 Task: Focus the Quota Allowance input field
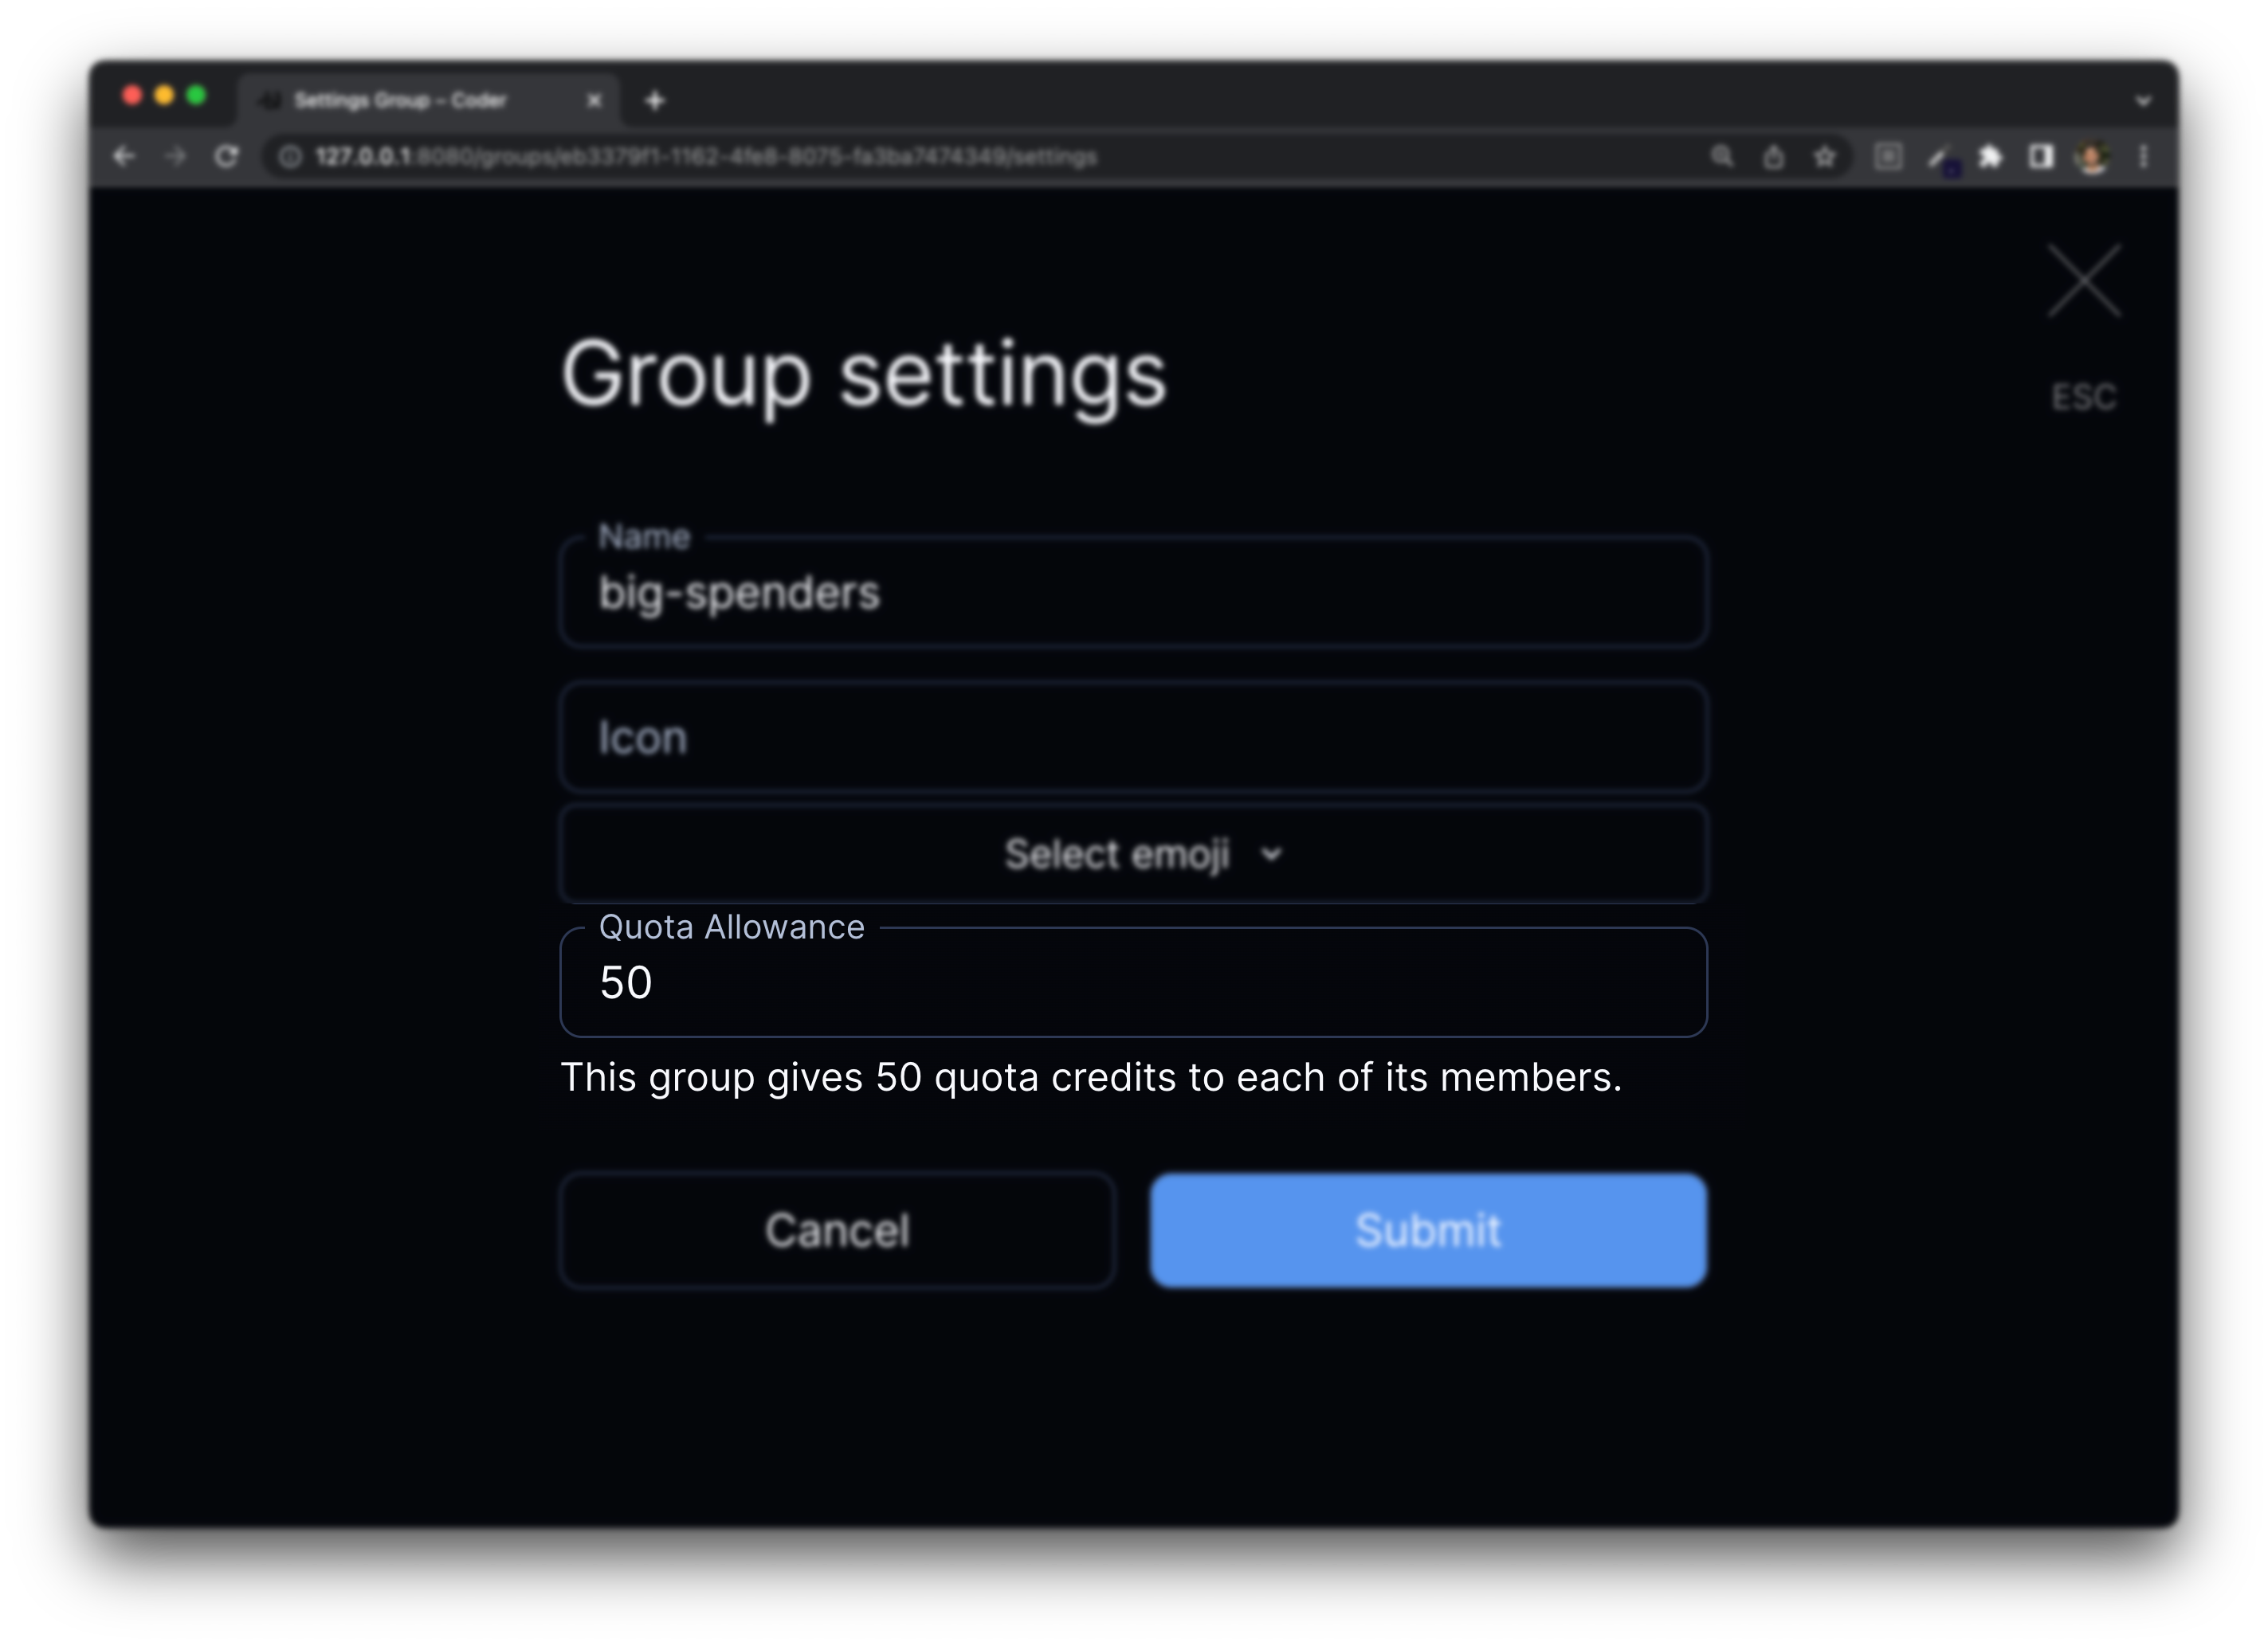click(x=1133, y=983)
